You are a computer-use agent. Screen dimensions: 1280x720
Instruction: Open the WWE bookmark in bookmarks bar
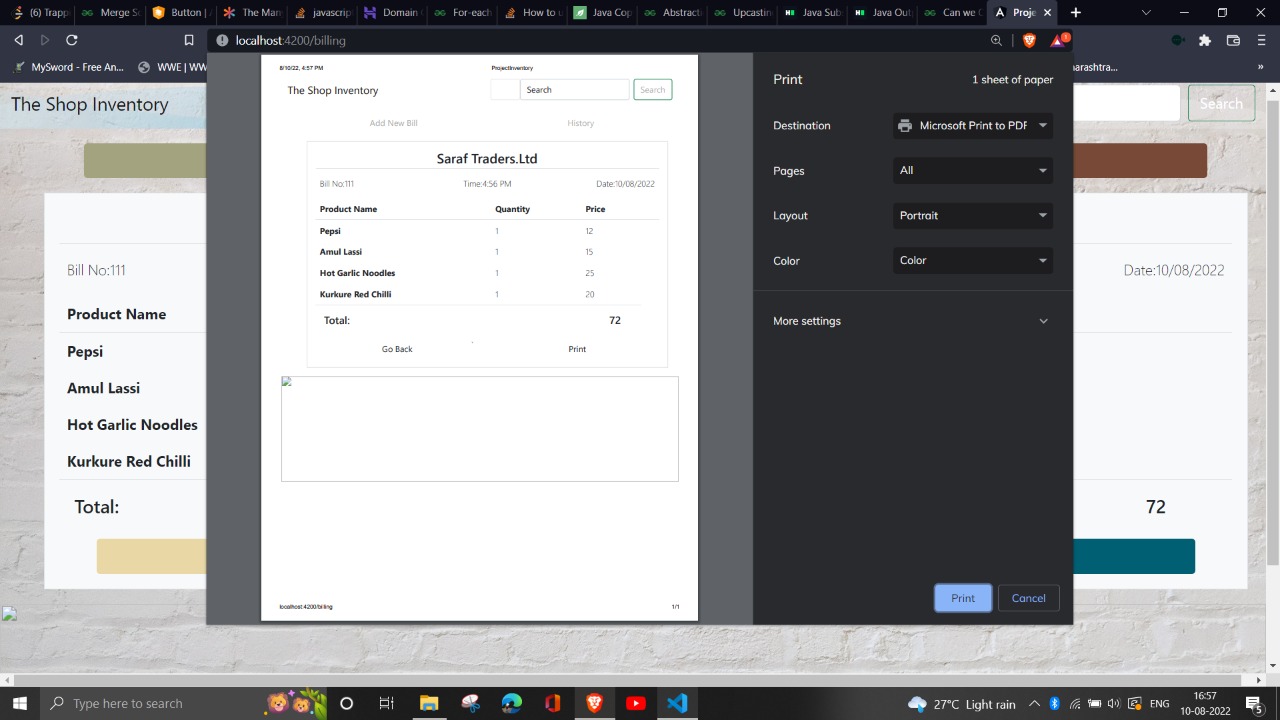(x=172, y=67)
